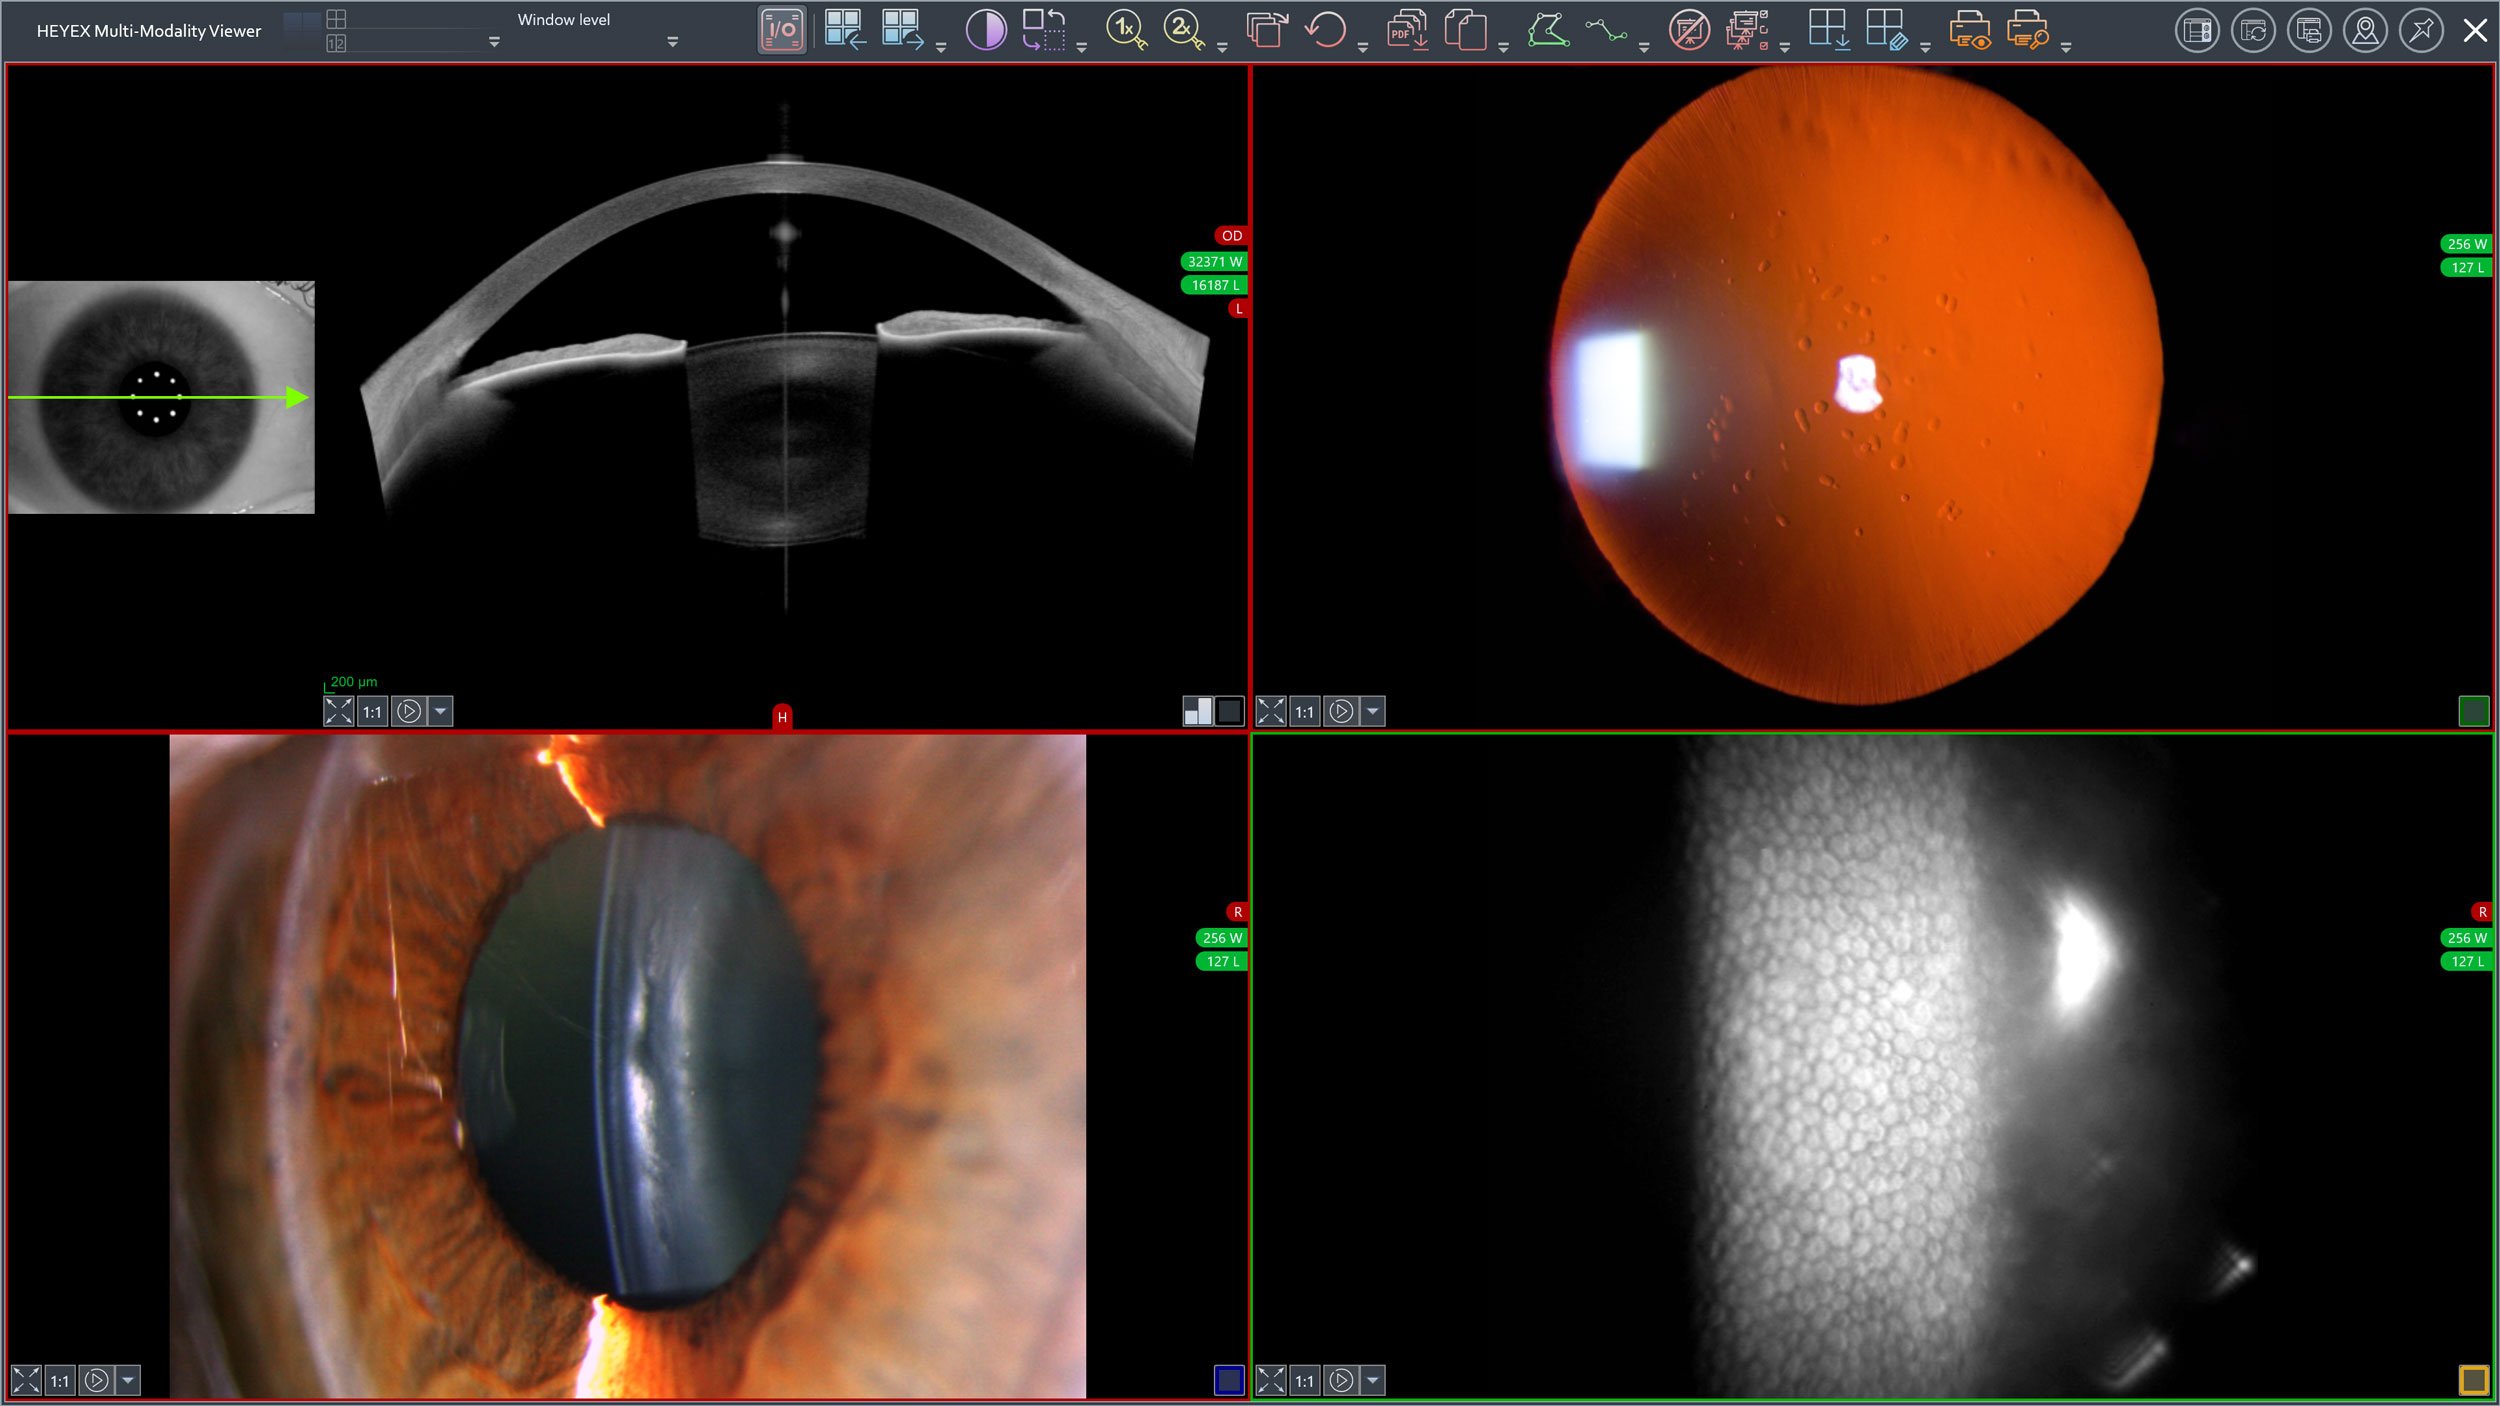Click the reset/undo circular arrow icon

(1326, 30)
